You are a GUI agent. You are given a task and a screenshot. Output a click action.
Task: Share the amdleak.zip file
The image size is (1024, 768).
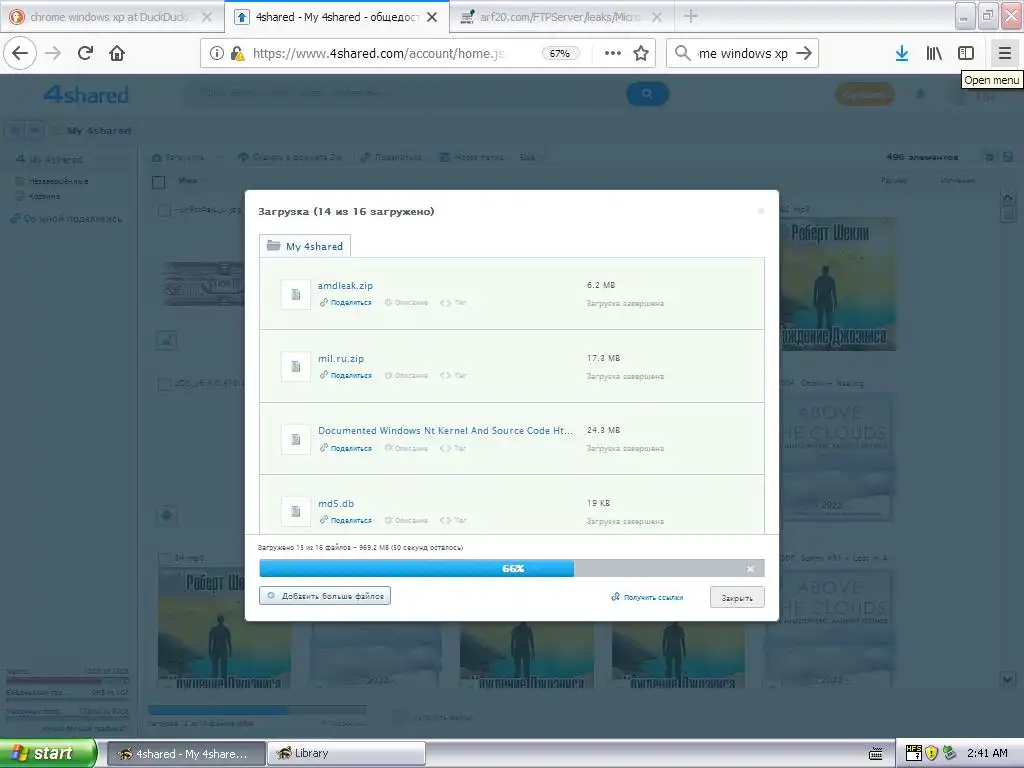pos(345,302)
